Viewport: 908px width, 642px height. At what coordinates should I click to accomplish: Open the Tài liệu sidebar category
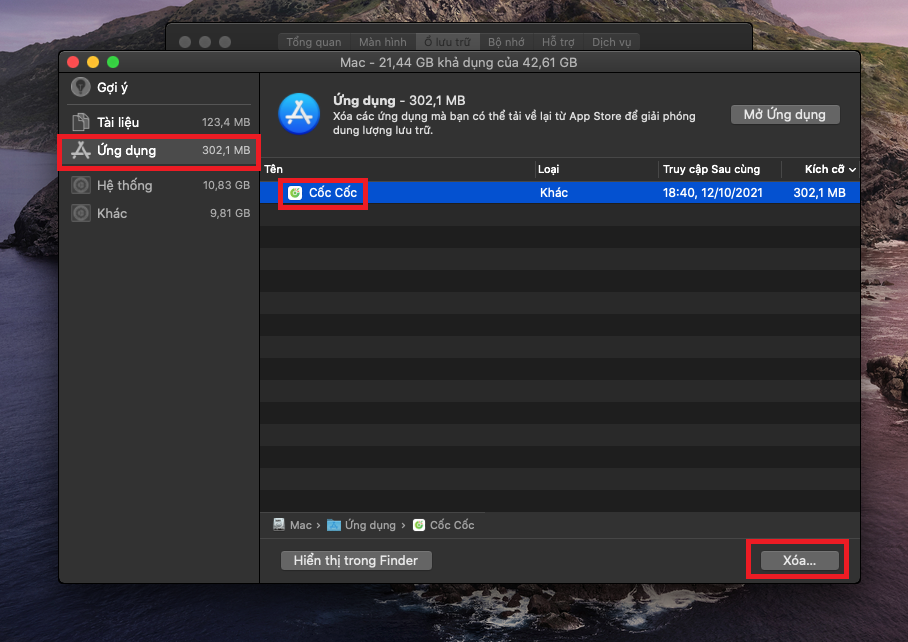click(x=160, y=122)
